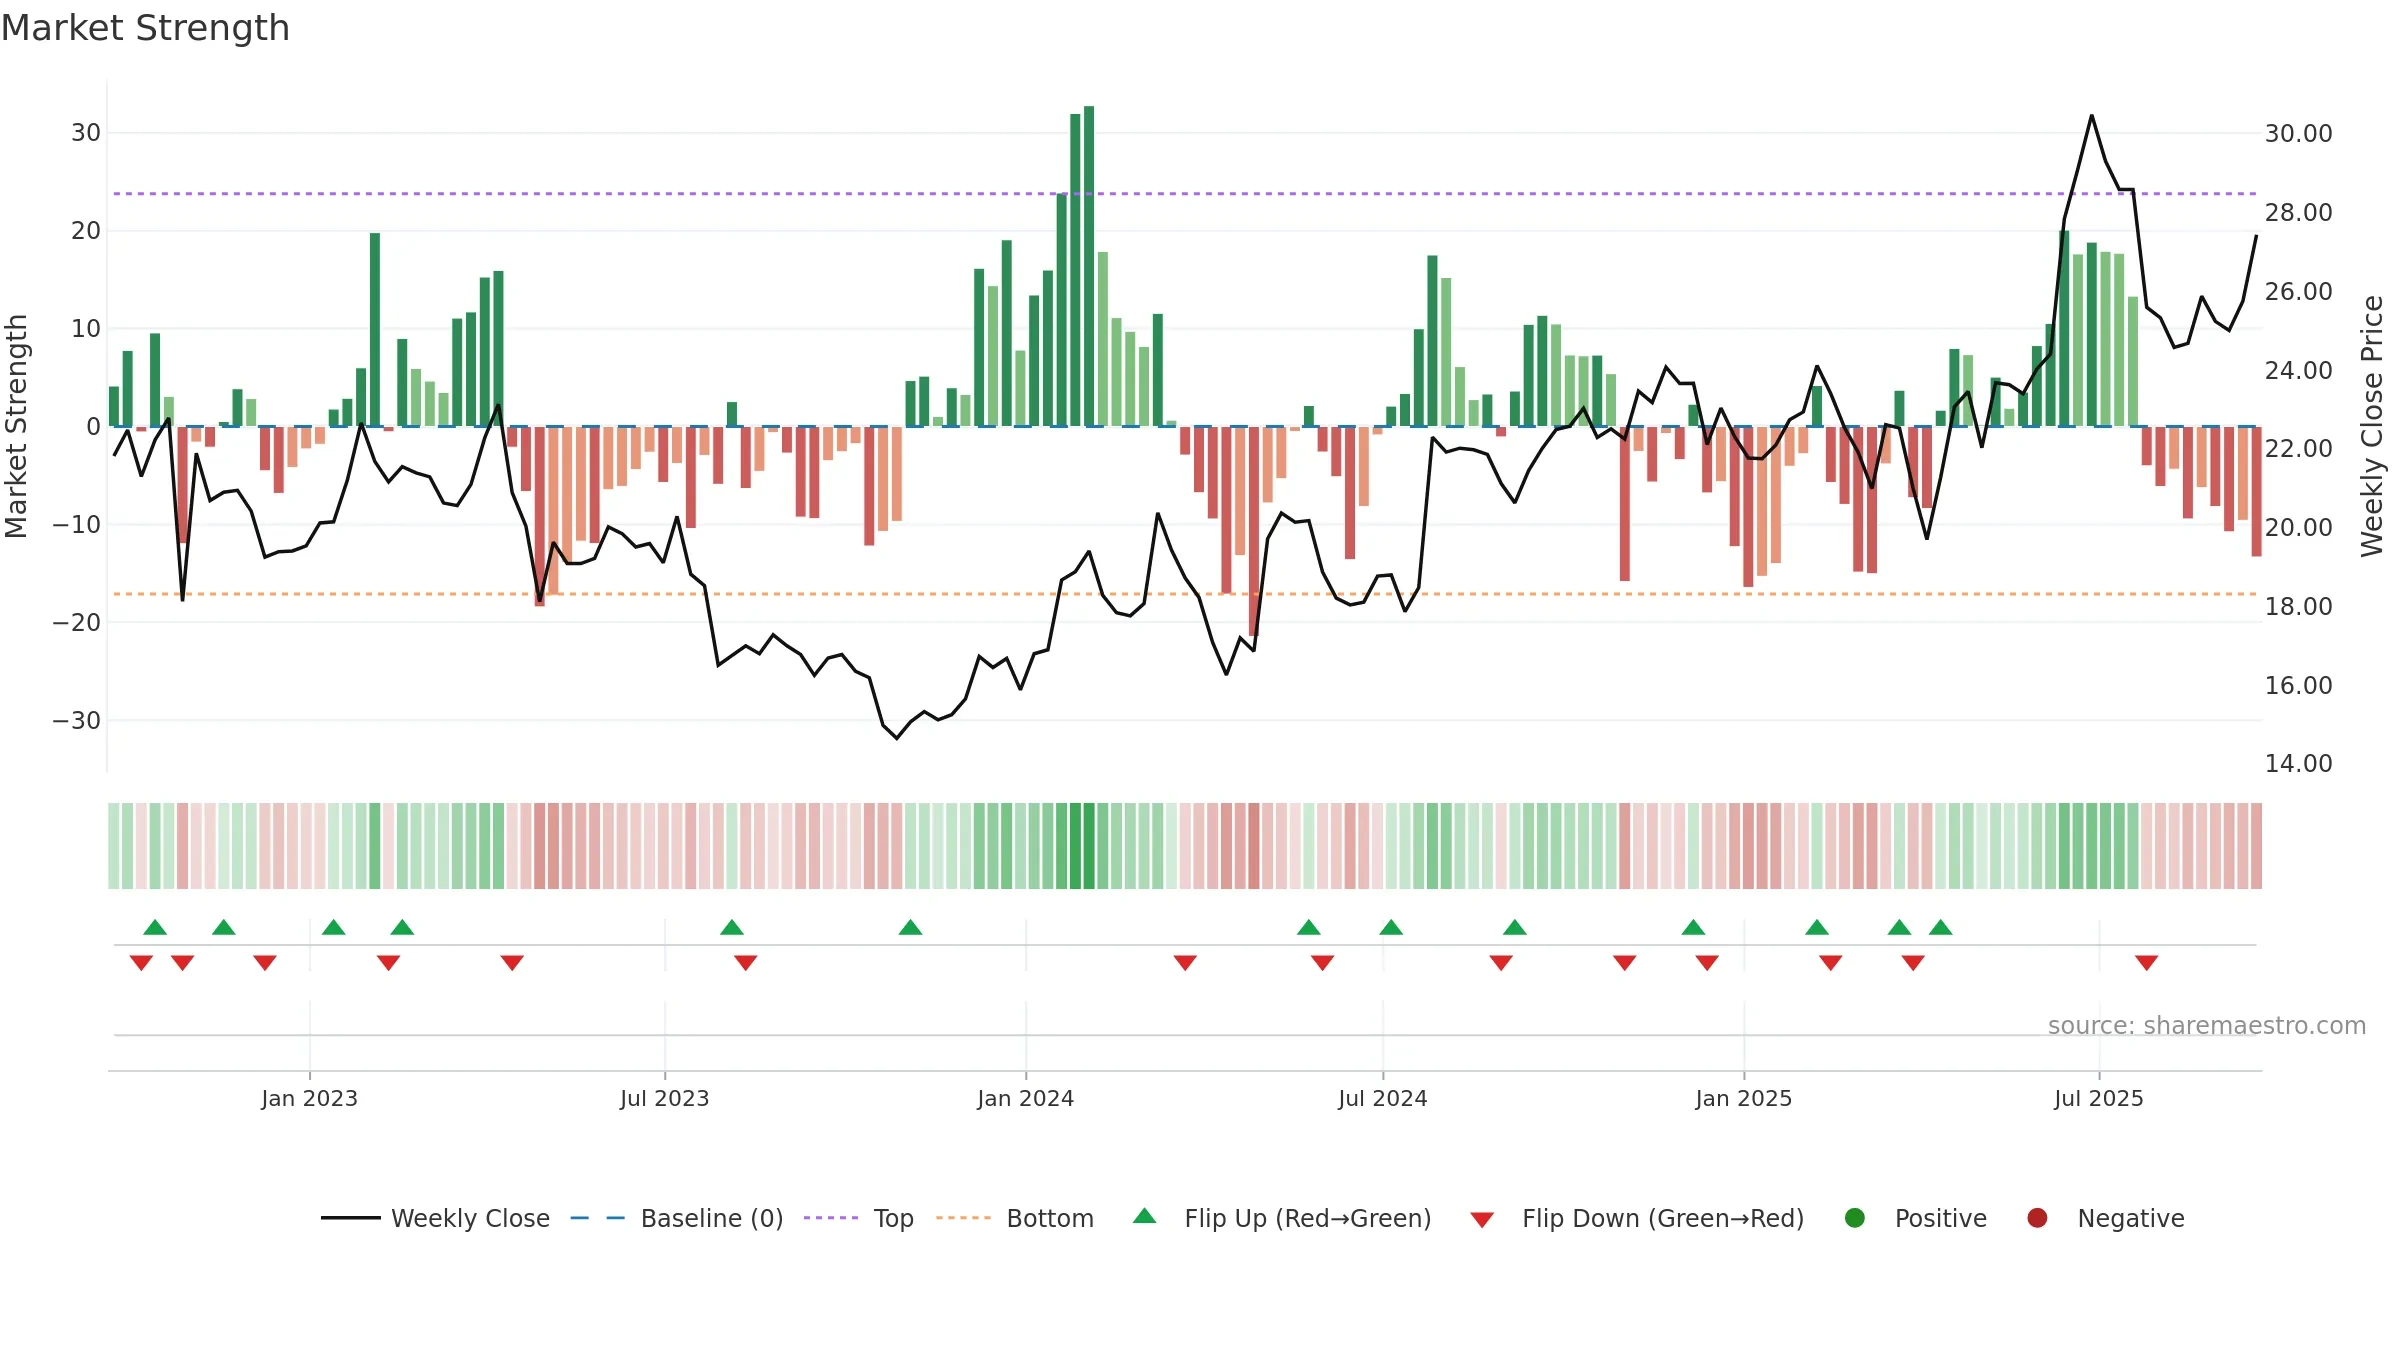Click the dark red Negative legend dot

2037,1218
